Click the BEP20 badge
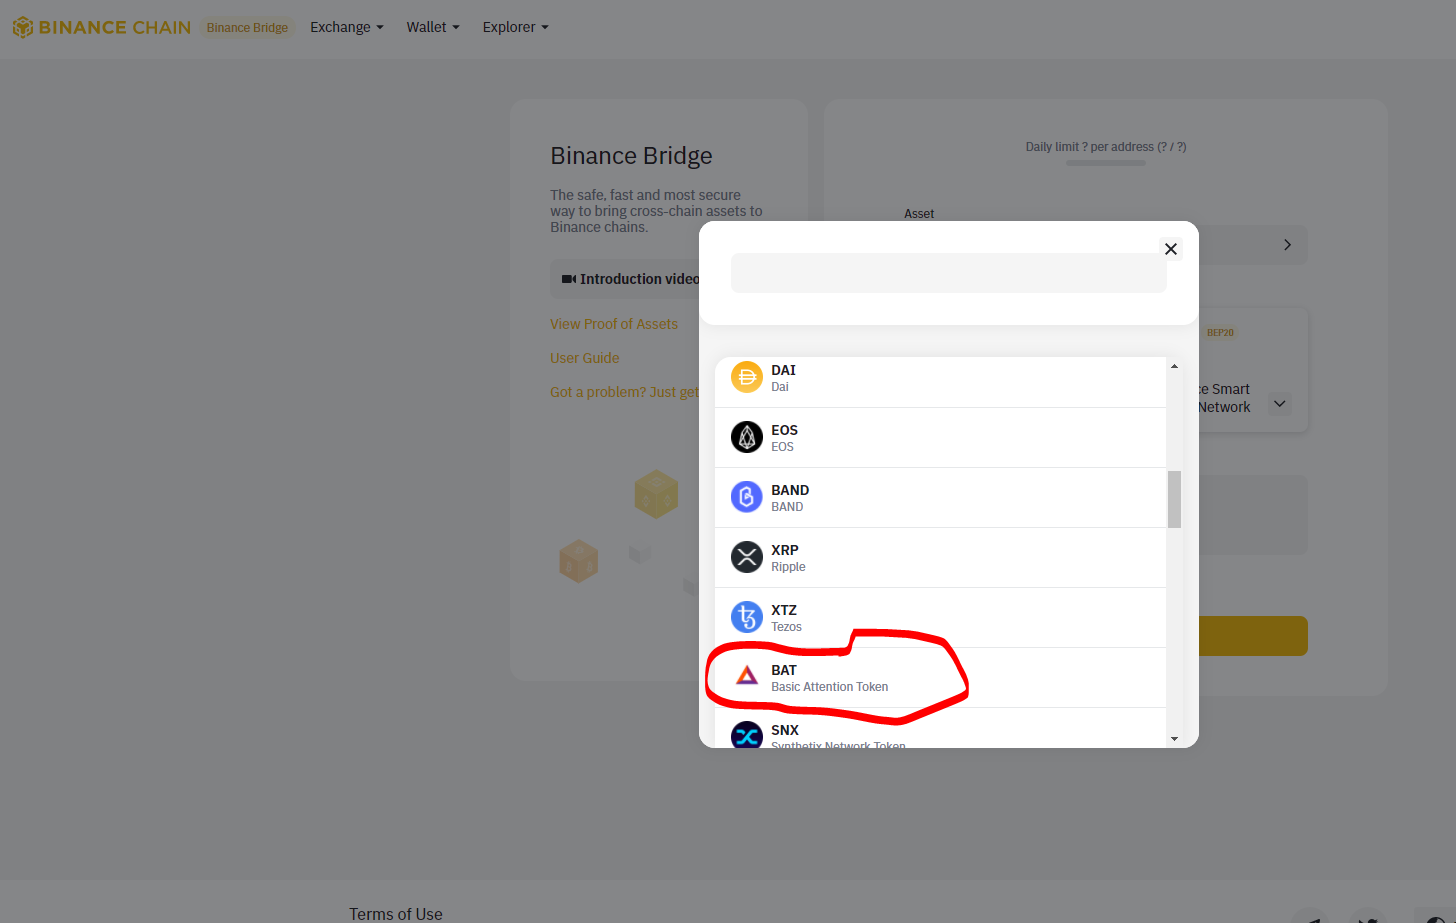1456x923 pixels. (x=1220, y=332)
